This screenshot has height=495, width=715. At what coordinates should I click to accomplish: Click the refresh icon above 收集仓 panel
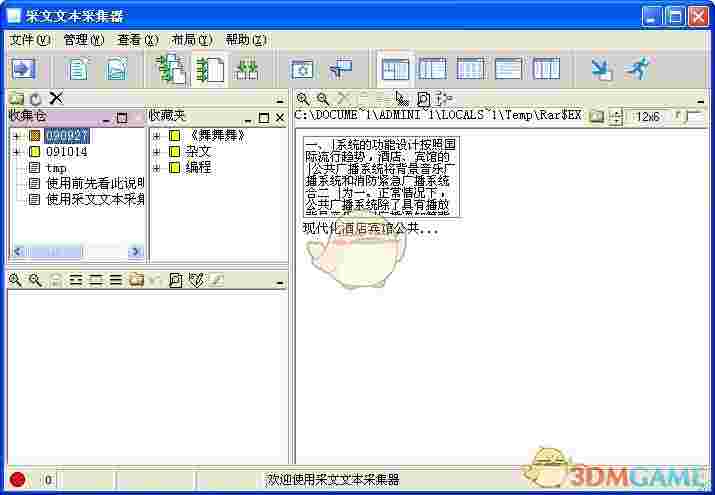tap(36, 98)
